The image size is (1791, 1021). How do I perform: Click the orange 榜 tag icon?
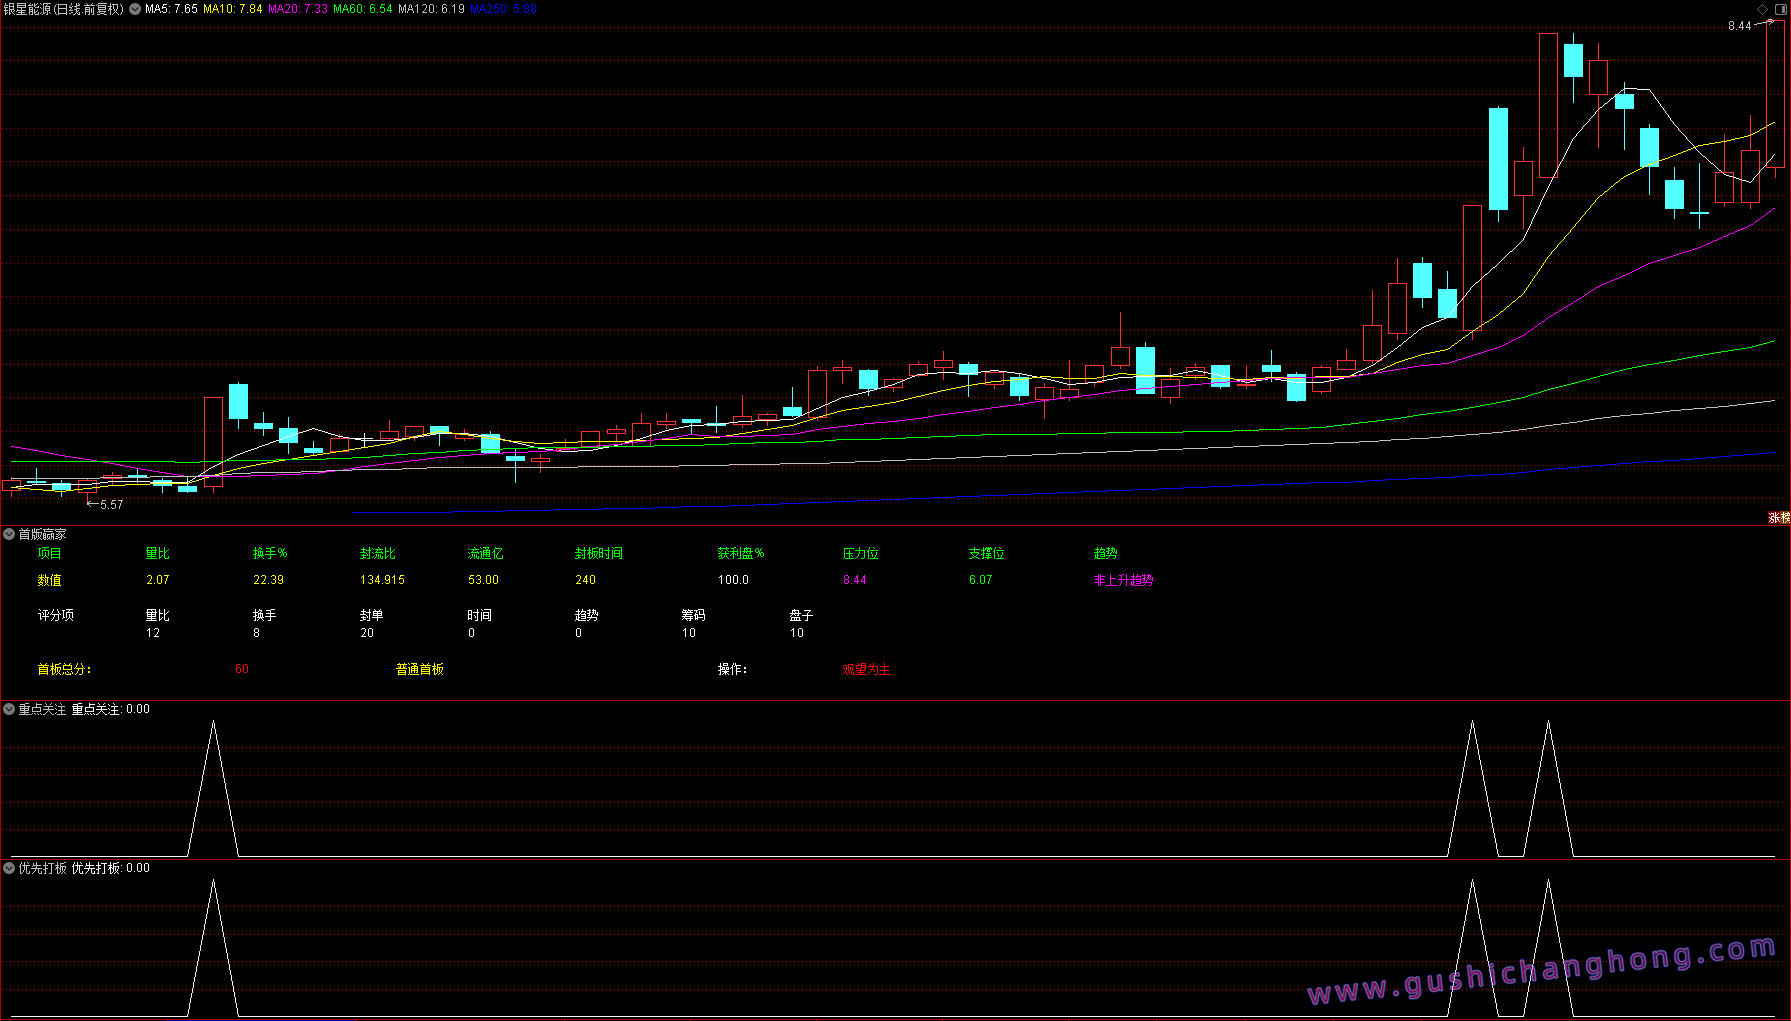1785,518
